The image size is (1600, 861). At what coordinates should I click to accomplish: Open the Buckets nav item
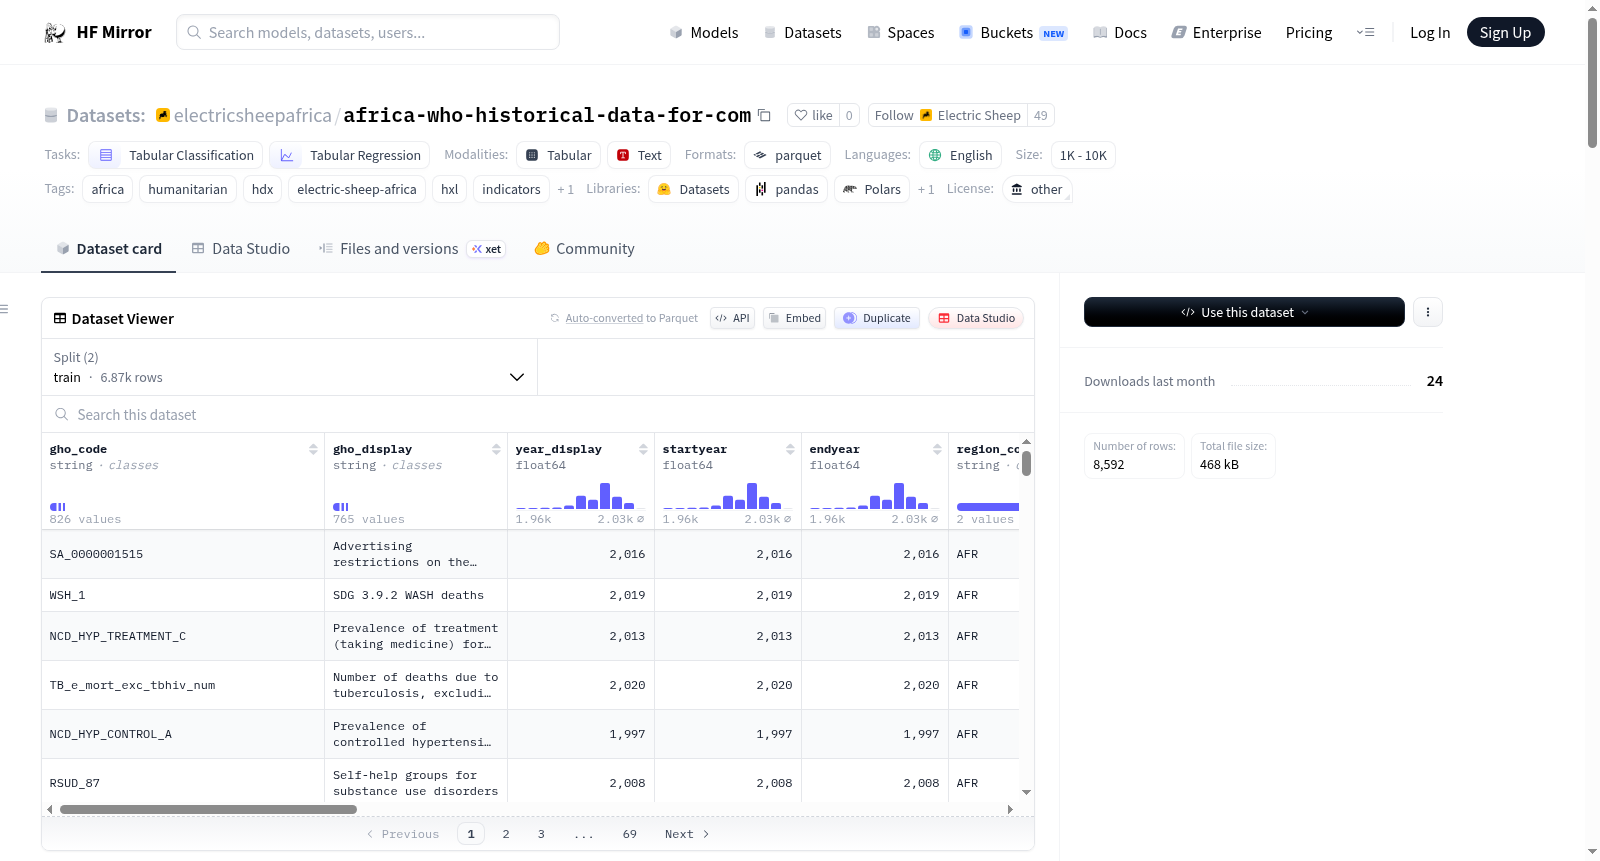(1012, 32)
